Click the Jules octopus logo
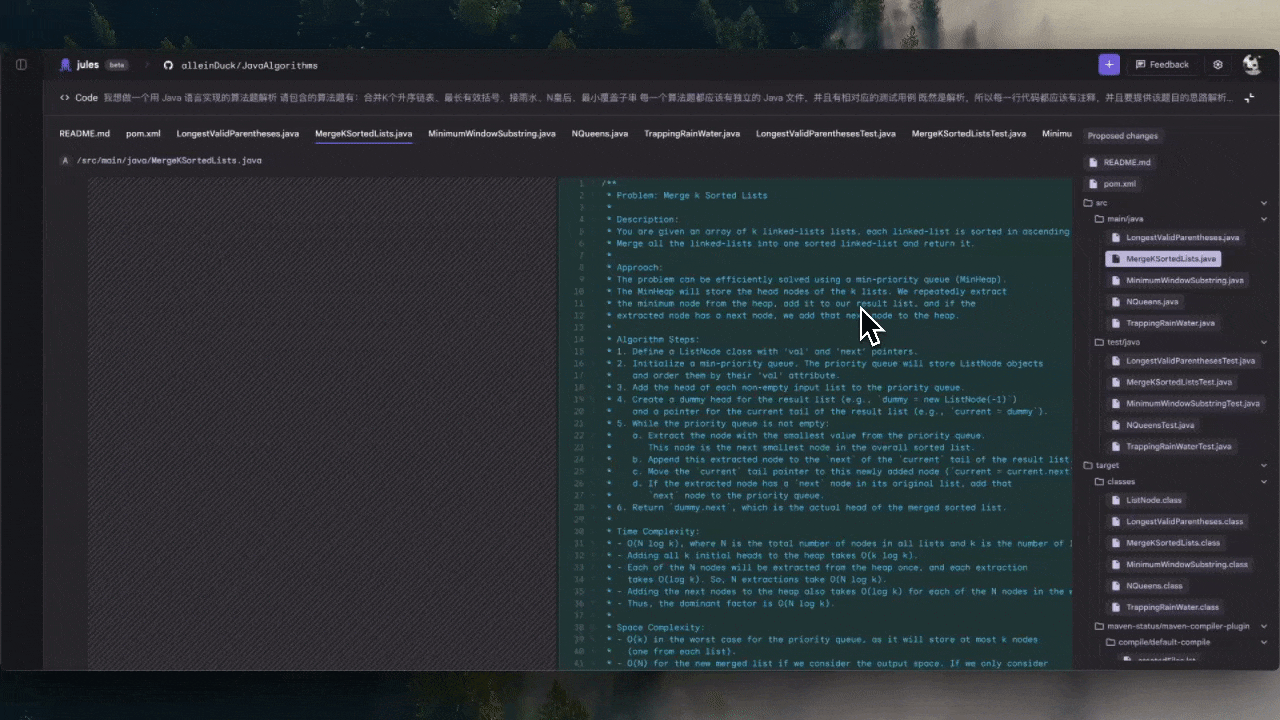1280x720 pixels. click(x=66, y=65)
